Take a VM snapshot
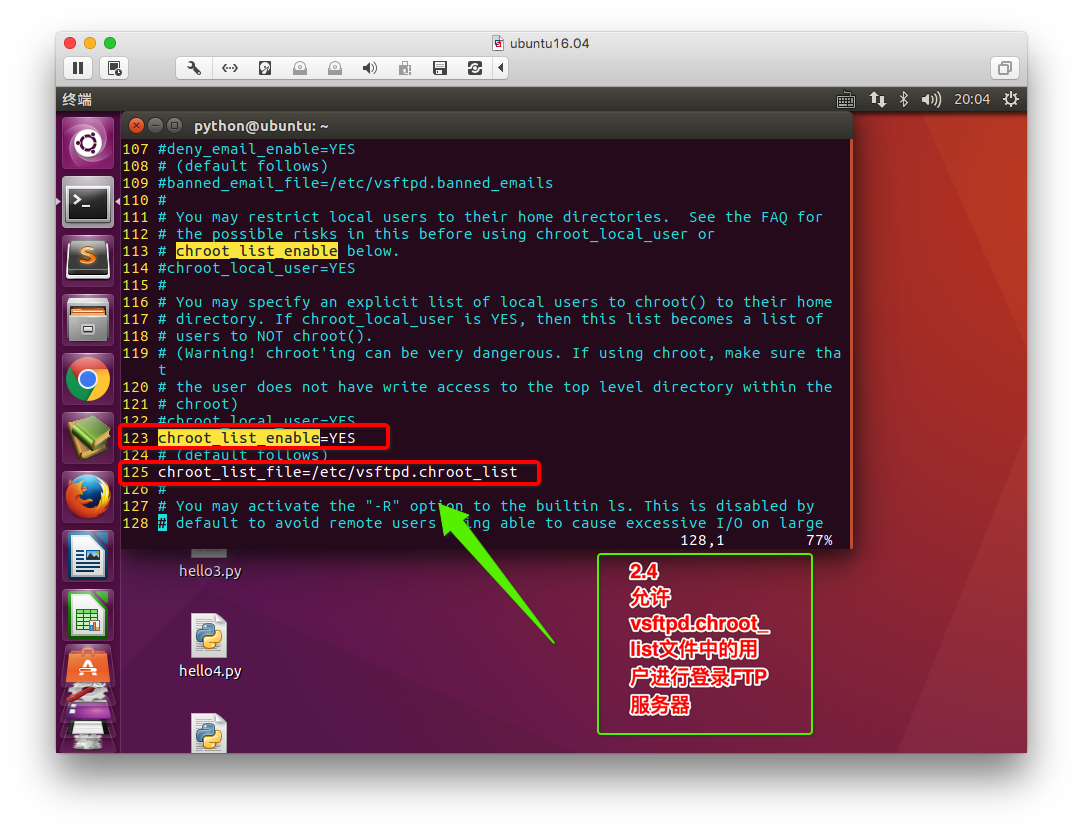Screen dimensions: 1083x833 coord(115,68)
